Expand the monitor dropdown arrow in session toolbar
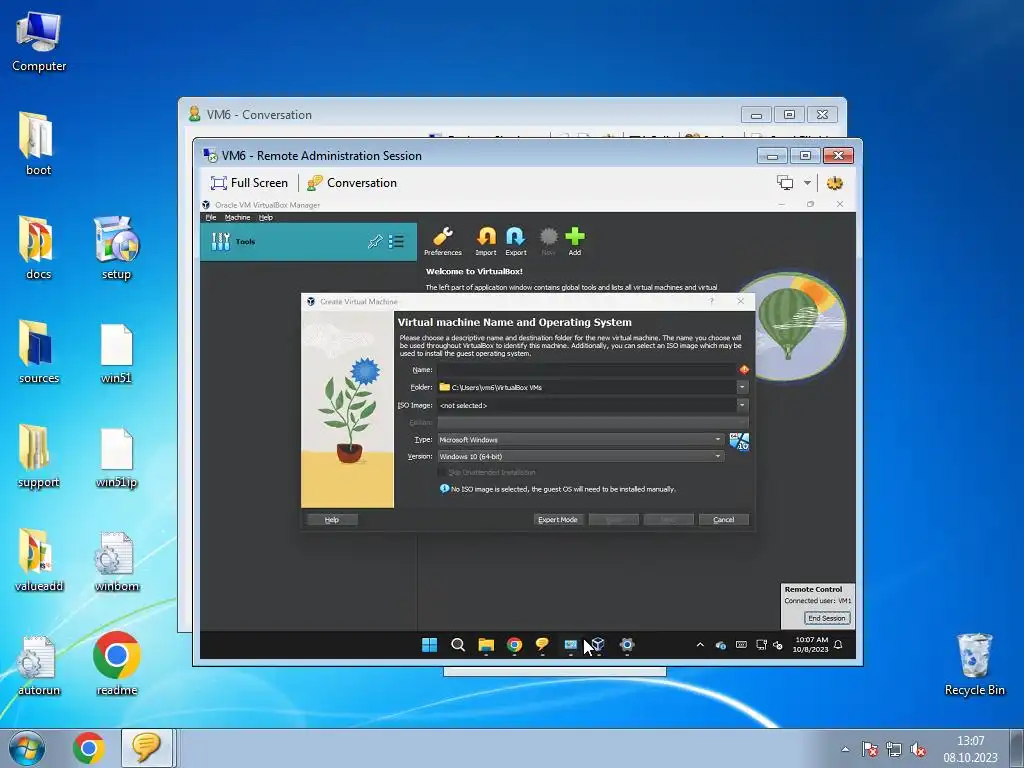This screenshot has height=768, width=1024. click(807, 183)
